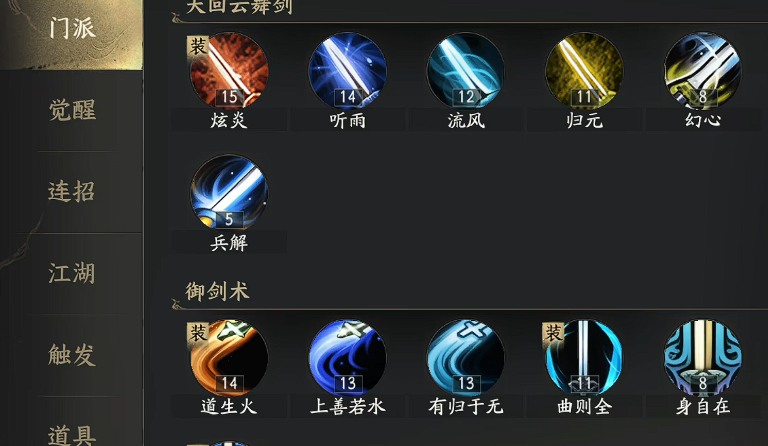Choose the 流风 cyan sword skill icon

coord(466,70)
